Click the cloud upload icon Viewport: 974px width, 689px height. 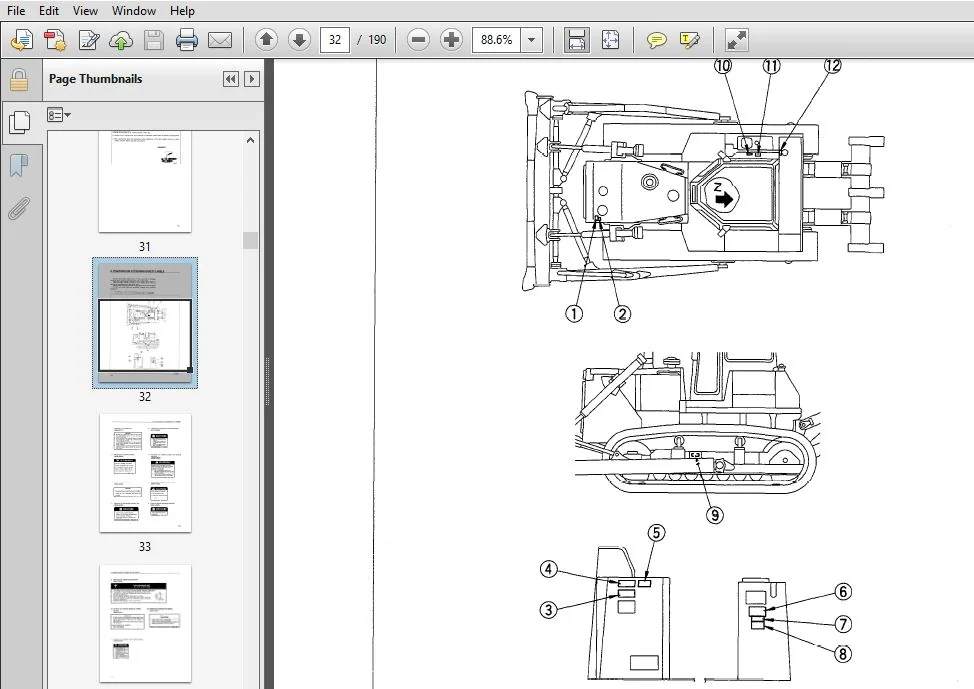coord(121,40)
